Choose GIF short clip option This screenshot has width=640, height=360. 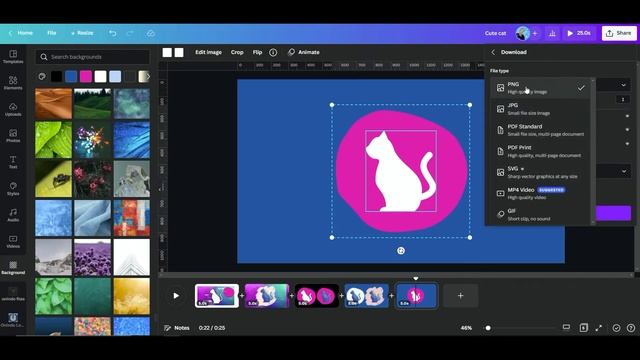pyautogui.click(x=540, y=215)
